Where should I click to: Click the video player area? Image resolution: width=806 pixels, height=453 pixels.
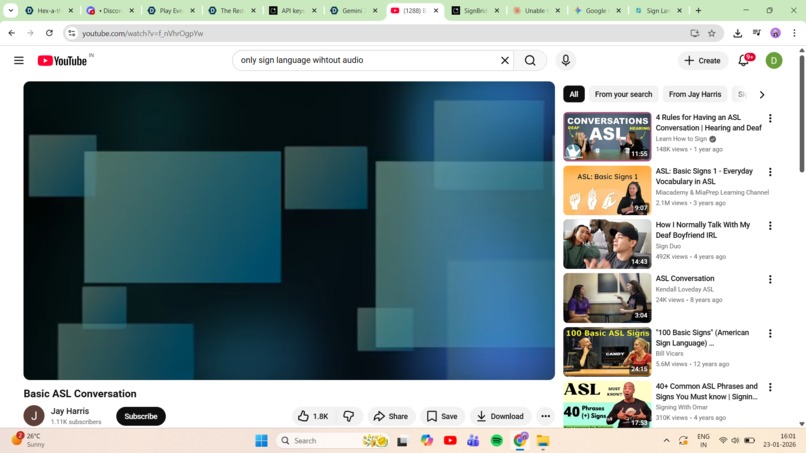pyautogui.click(x=289, y=230)
